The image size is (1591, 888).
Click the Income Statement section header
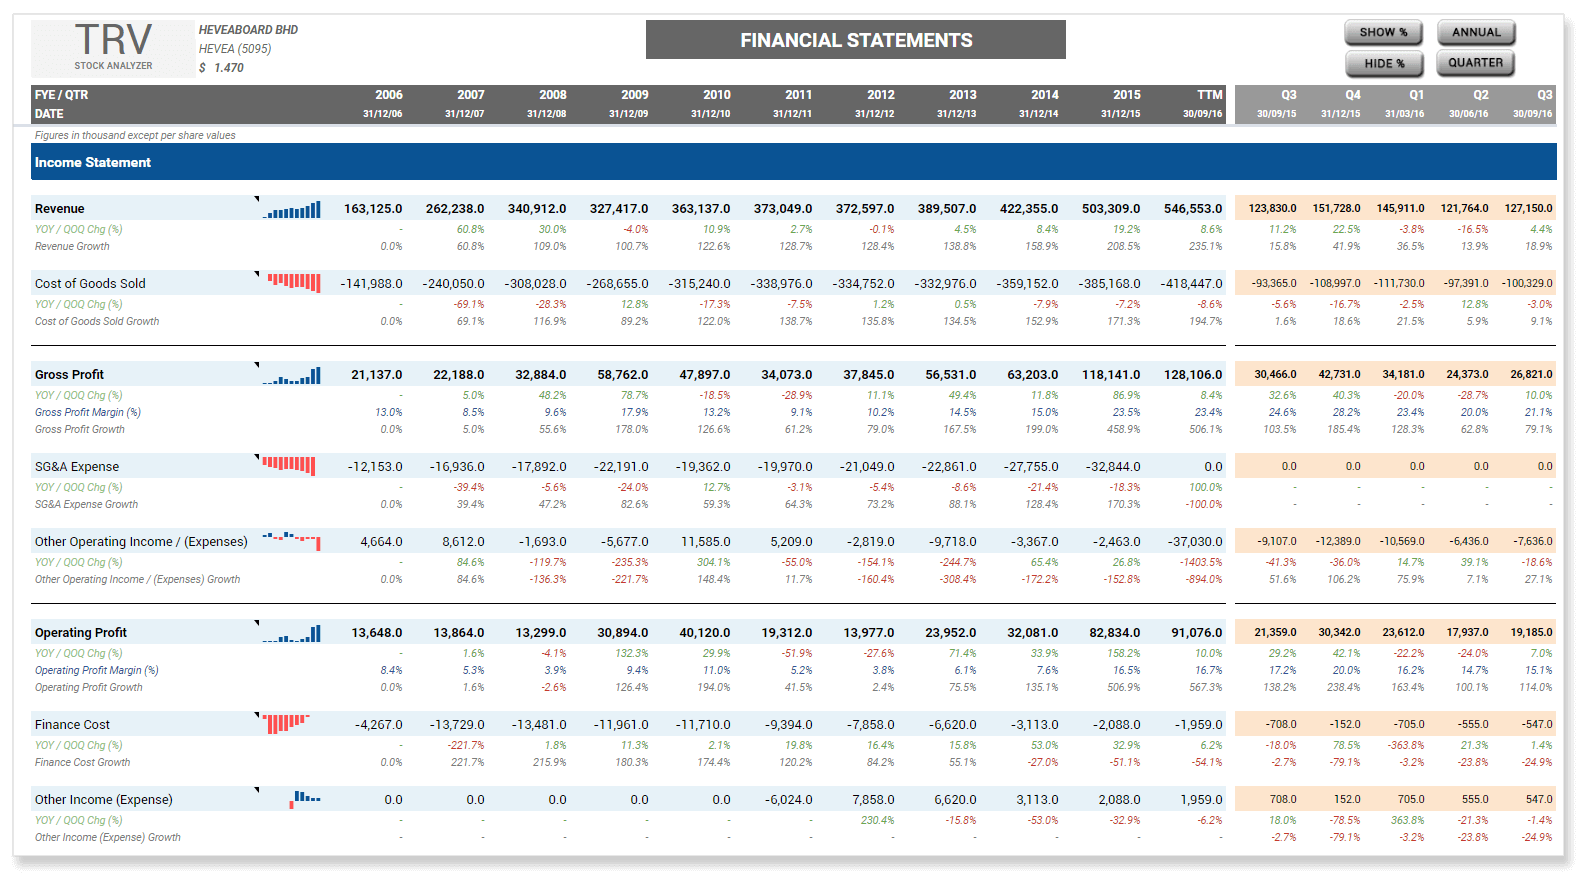(x=794, y=162)
